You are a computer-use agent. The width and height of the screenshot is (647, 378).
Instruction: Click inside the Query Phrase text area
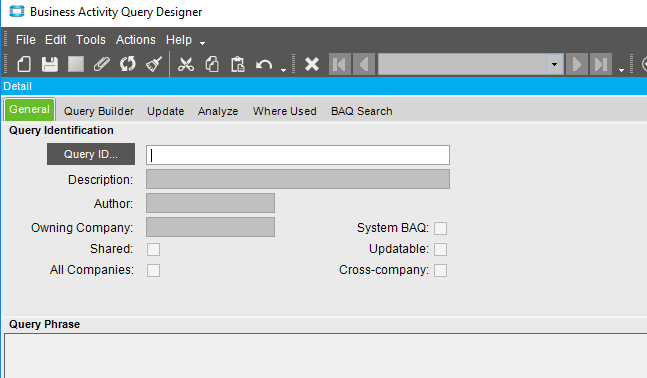click(326, 356)
